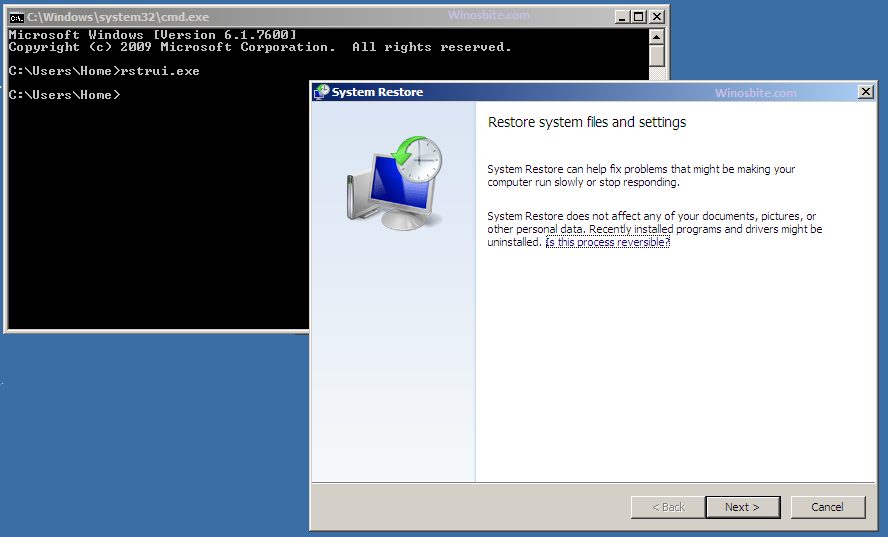The height and width of the screenshot is (537, 888).
Task: Click the cmd.exe window system menu icon
Action: 16,17
